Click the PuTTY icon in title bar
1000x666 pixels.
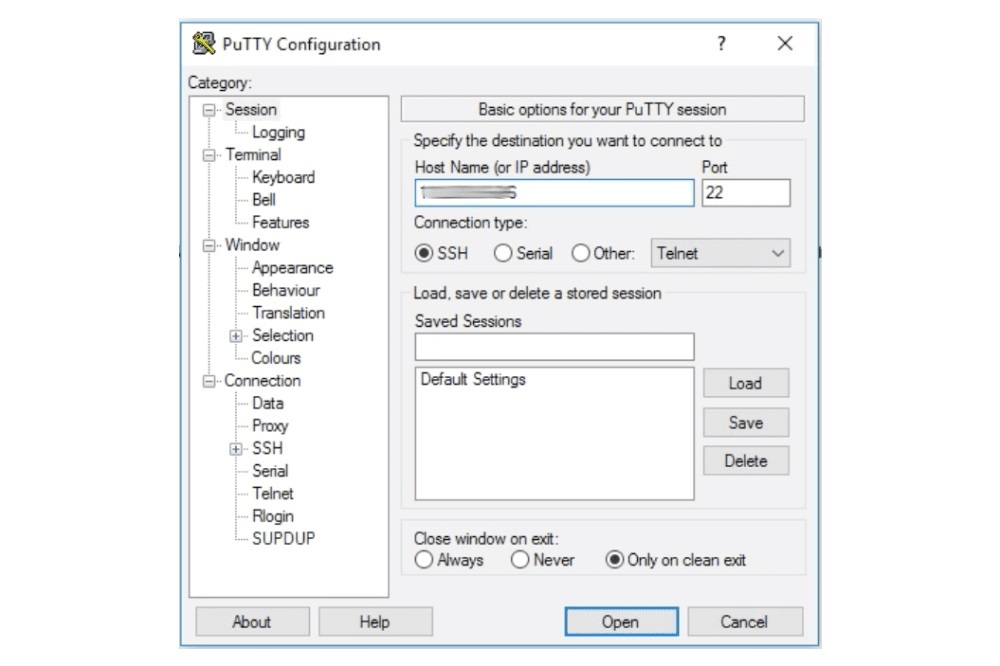coord(204,44)
